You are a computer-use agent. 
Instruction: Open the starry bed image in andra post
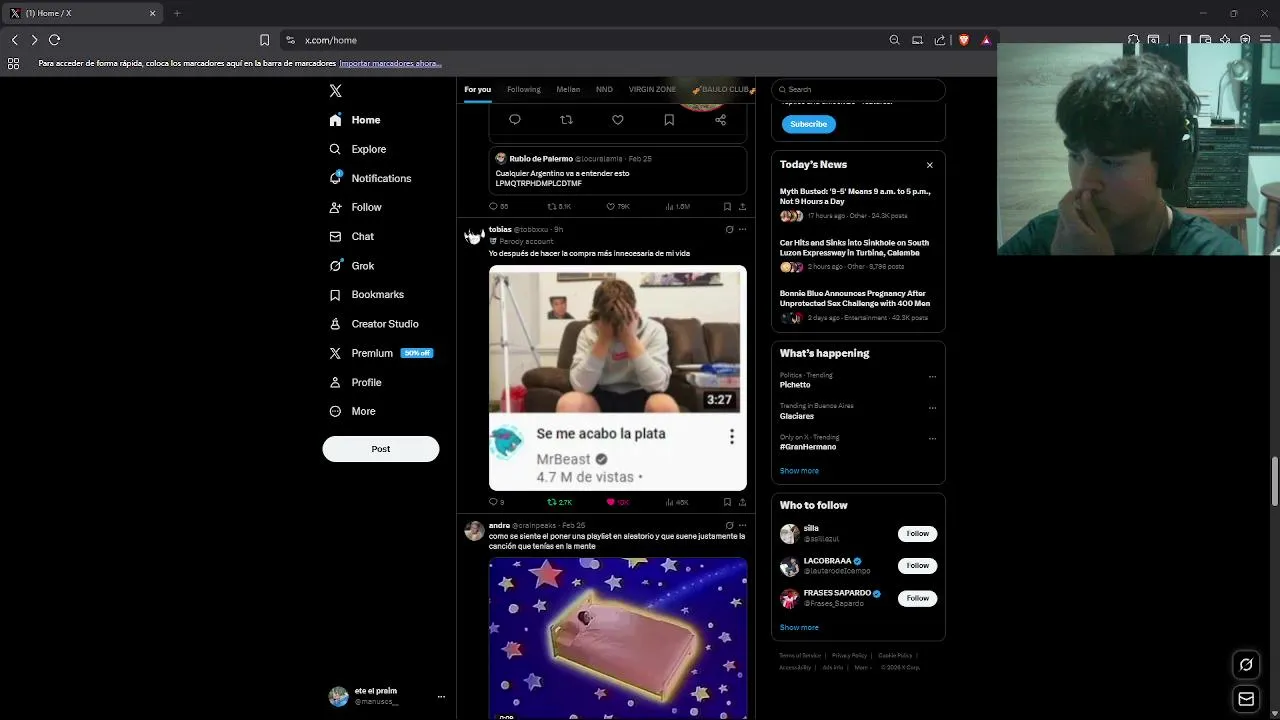click(x=618, y=638)
